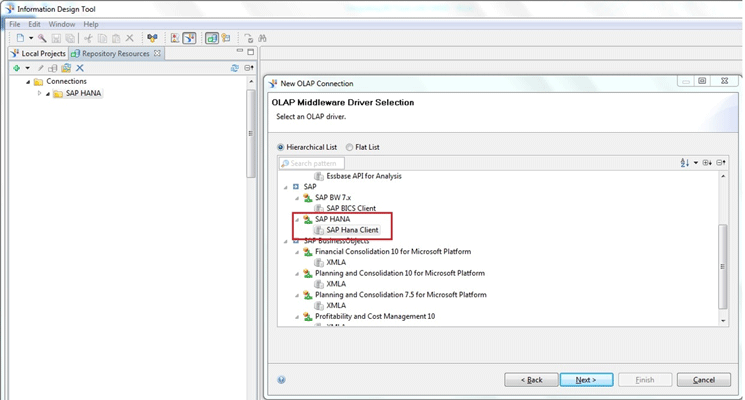The width and height of the screenshot is (745, 400).
Task: Click the gray X Delete icon in main toolbar
Action: [x=130, y=38]
